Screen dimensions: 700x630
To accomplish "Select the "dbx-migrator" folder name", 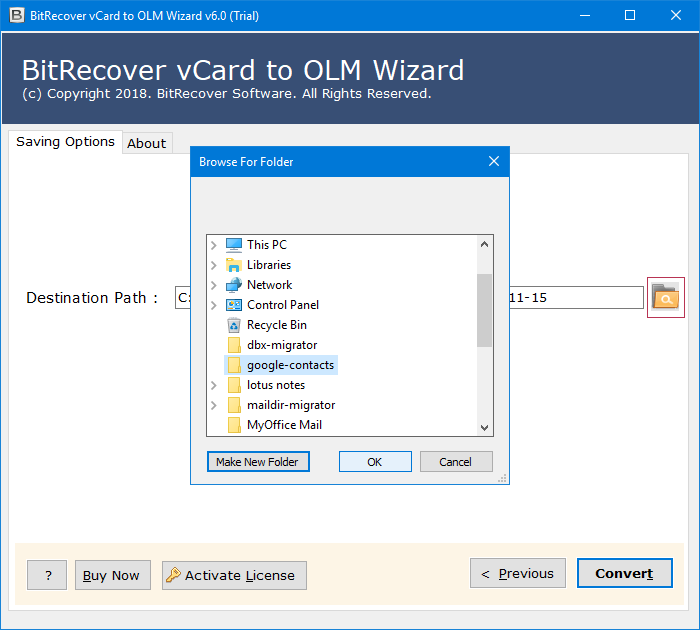I will pos(282,345).
